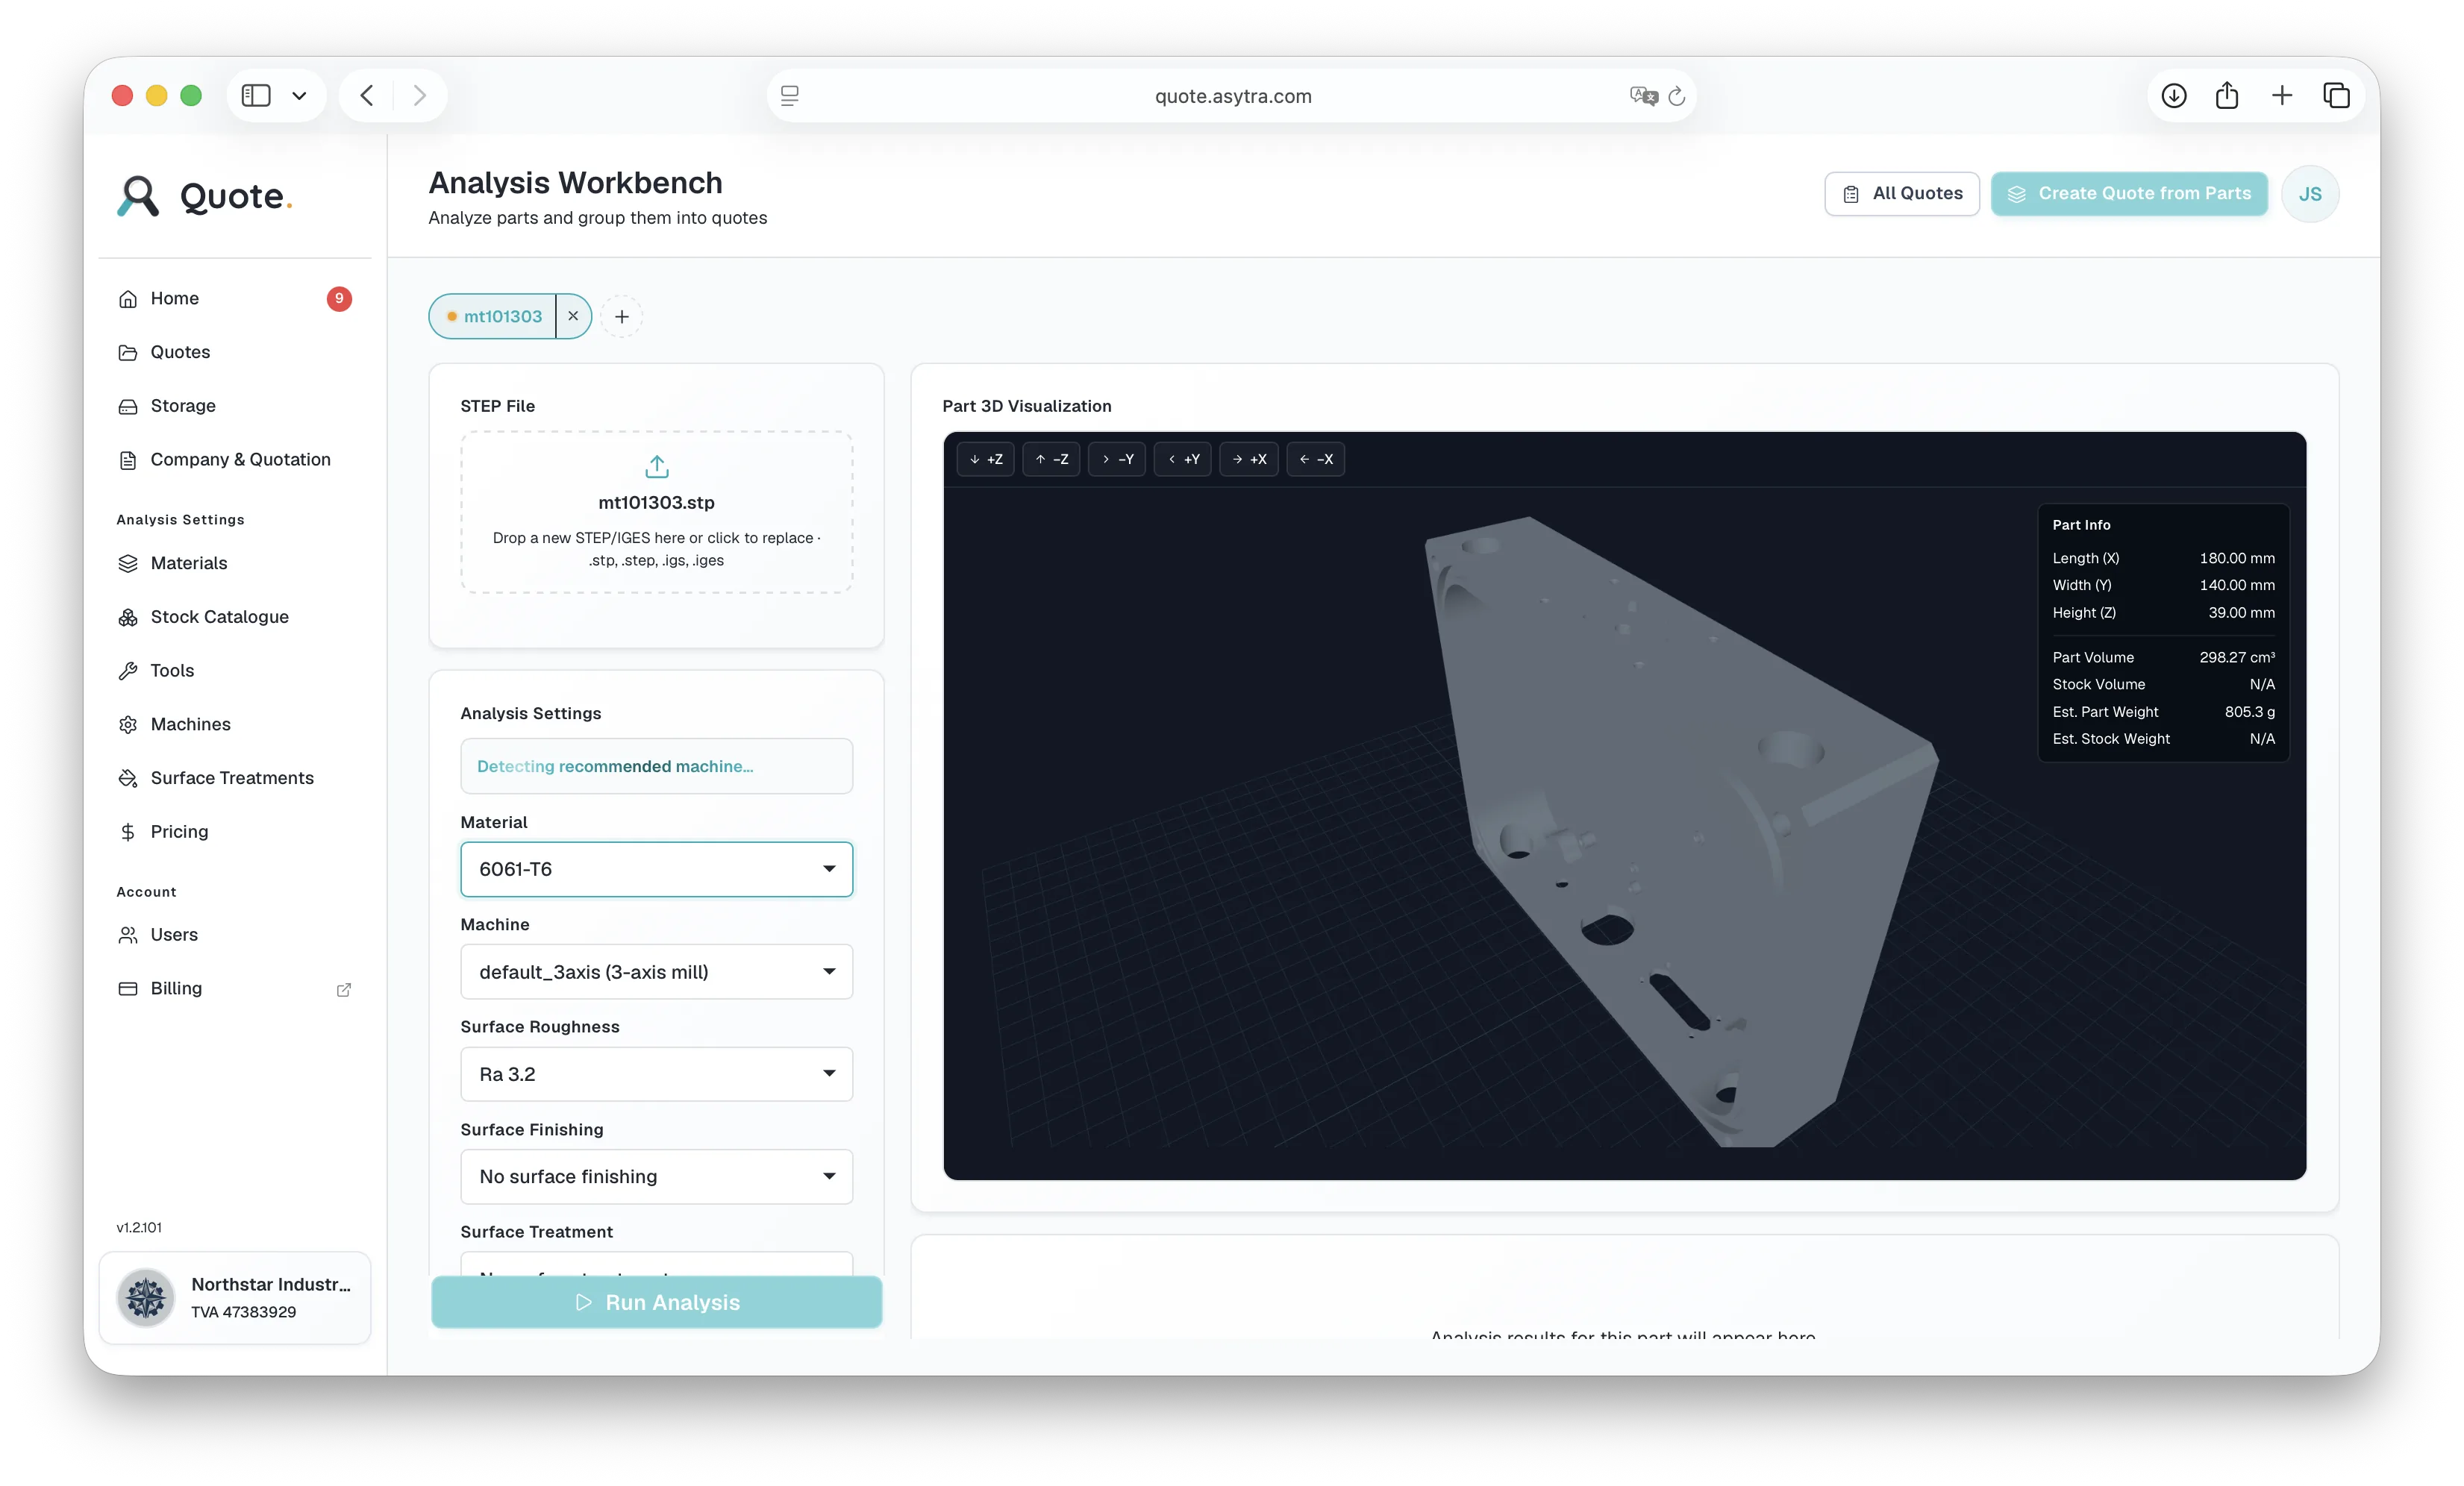Image resolution: width=2464 pixels, height=1486 pixels.
Task: Click the Northstar Industries company card
Action: click(x=235, y=1297)
